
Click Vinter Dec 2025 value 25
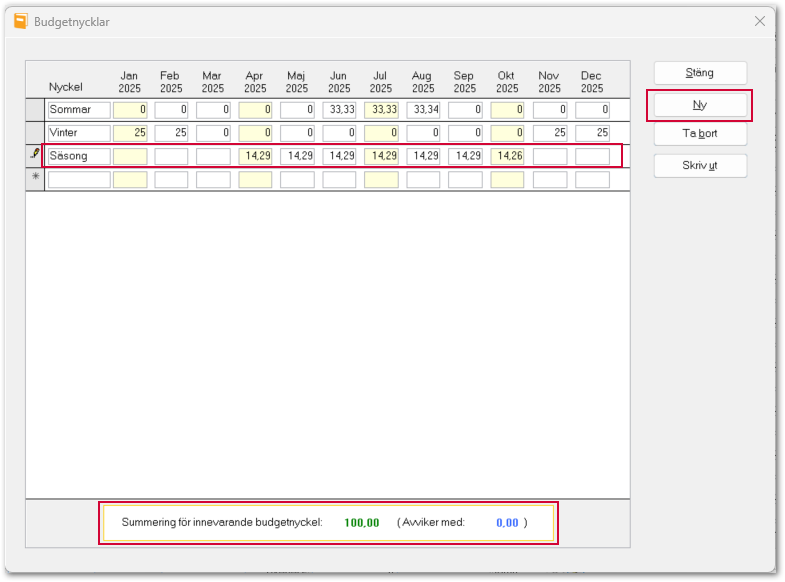(x=592, y=133)
